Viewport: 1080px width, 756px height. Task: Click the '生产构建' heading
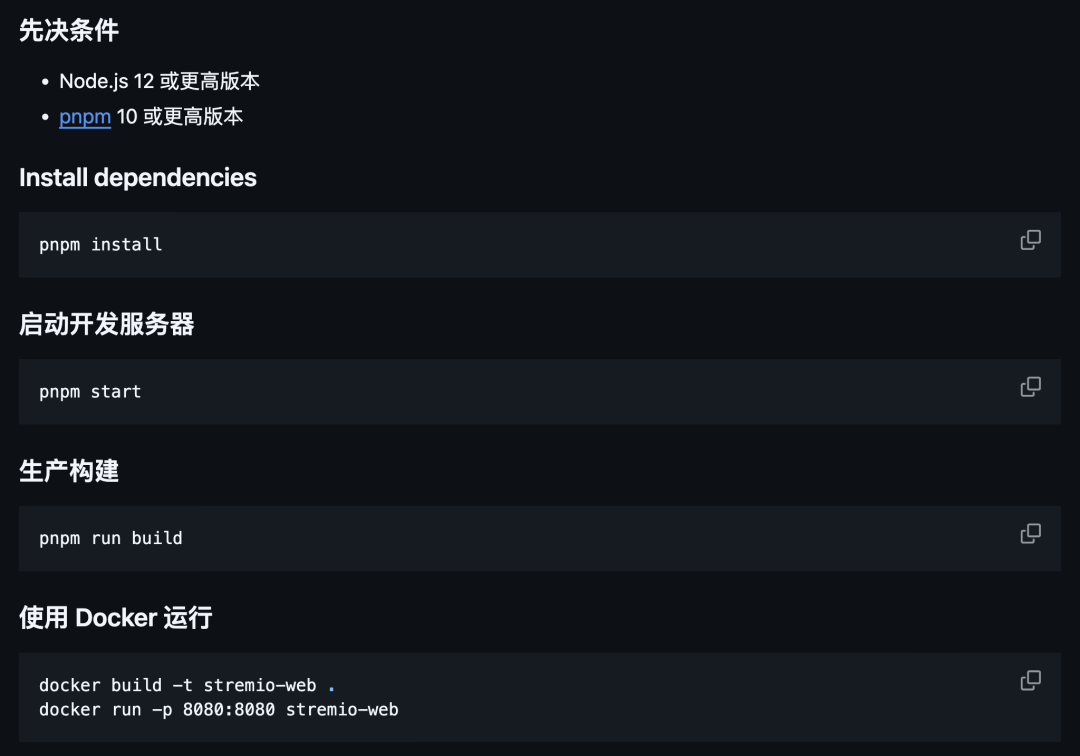(x=68, y=471)
